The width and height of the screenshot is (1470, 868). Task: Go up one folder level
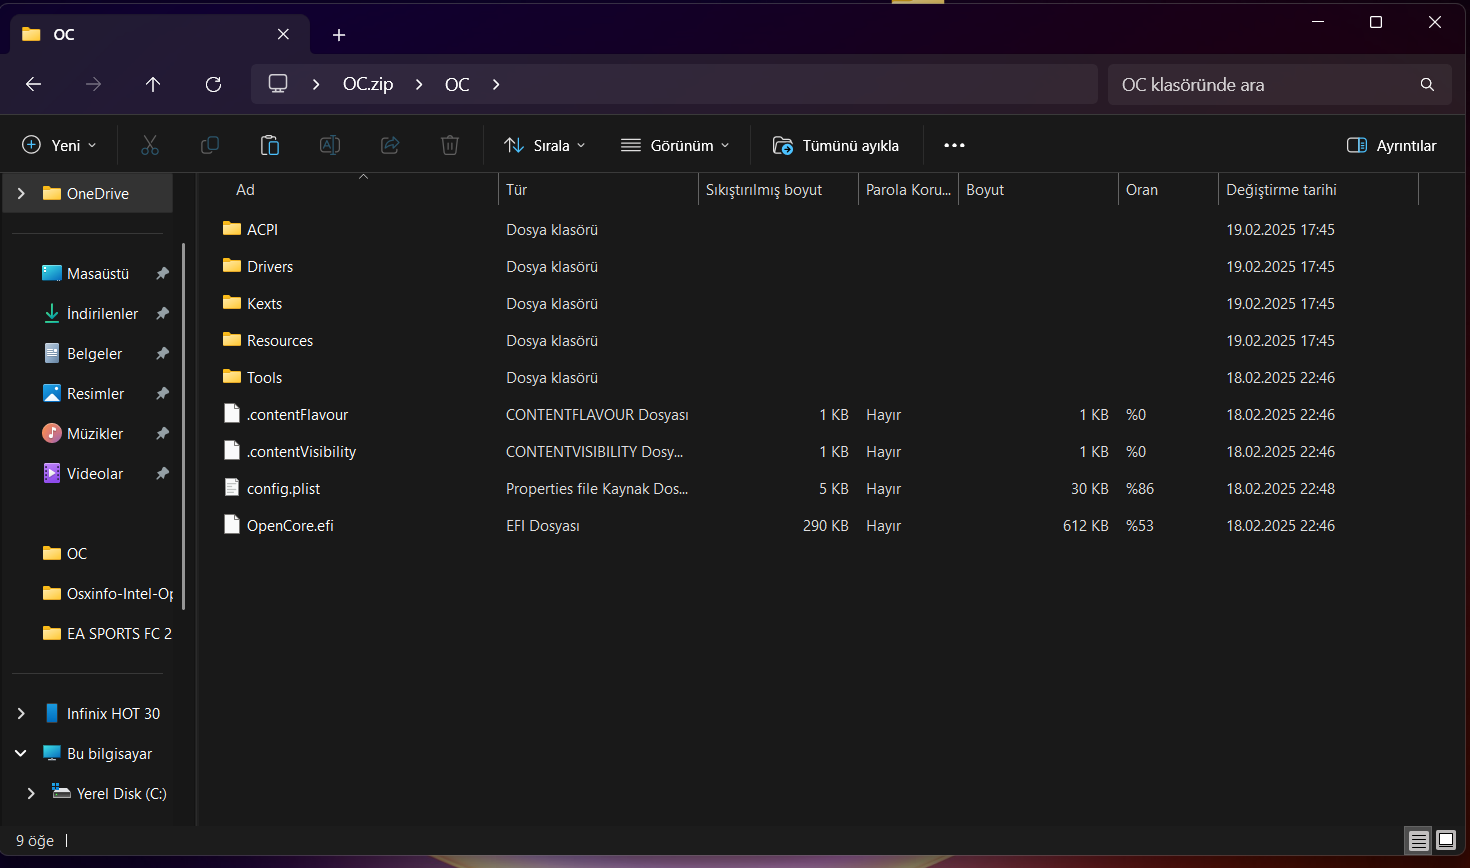coord(153,84)
